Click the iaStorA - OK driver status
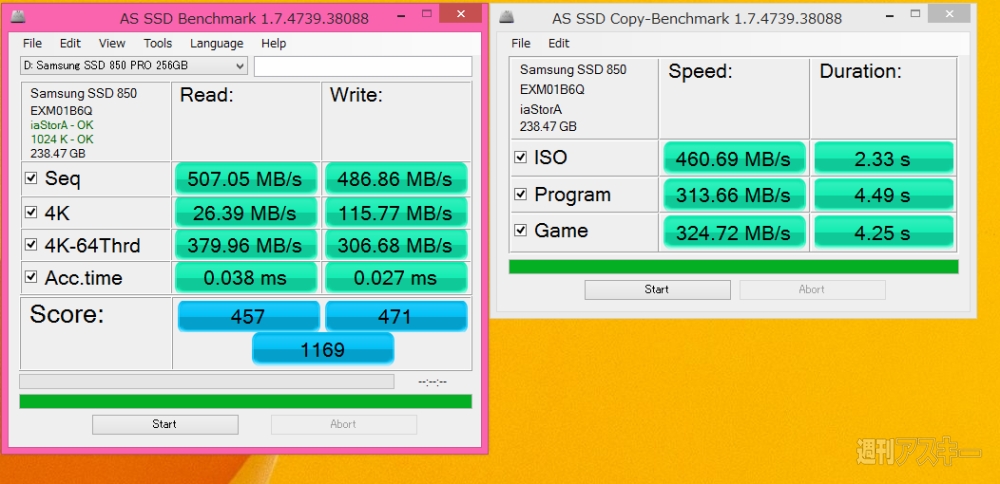This screenshot has width=1000, height=484. (62, 125)
